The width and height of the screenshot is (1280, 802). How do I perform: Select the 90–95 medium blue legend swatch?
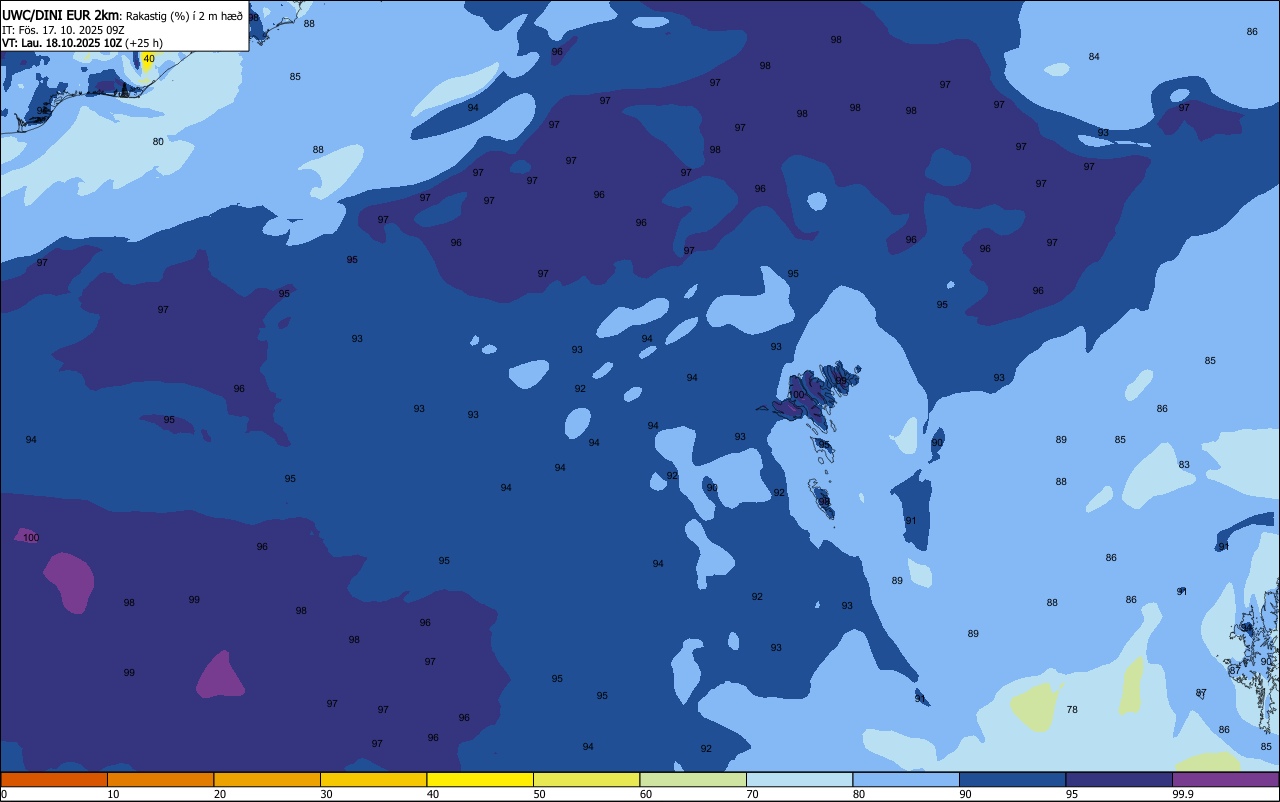click(1012, 779)
